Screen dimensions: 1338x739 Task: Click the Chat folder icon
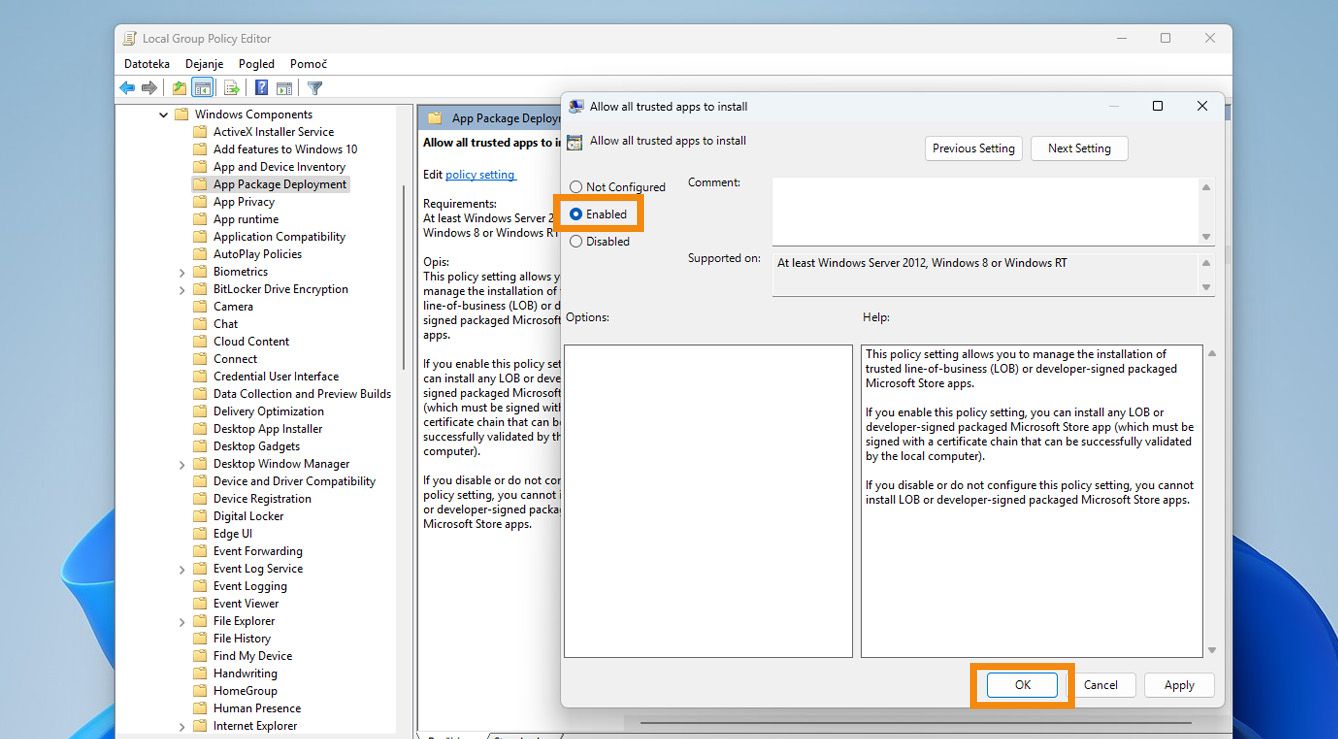pos(200,324)
